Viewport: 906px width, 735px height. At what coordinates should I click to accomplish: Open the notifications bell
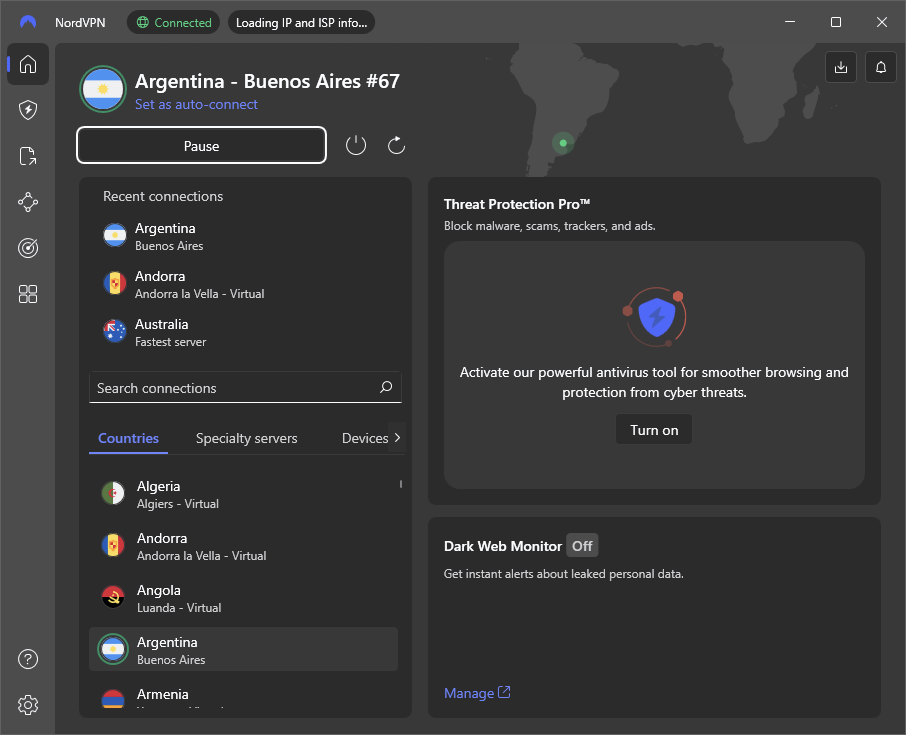pos(881,67)
